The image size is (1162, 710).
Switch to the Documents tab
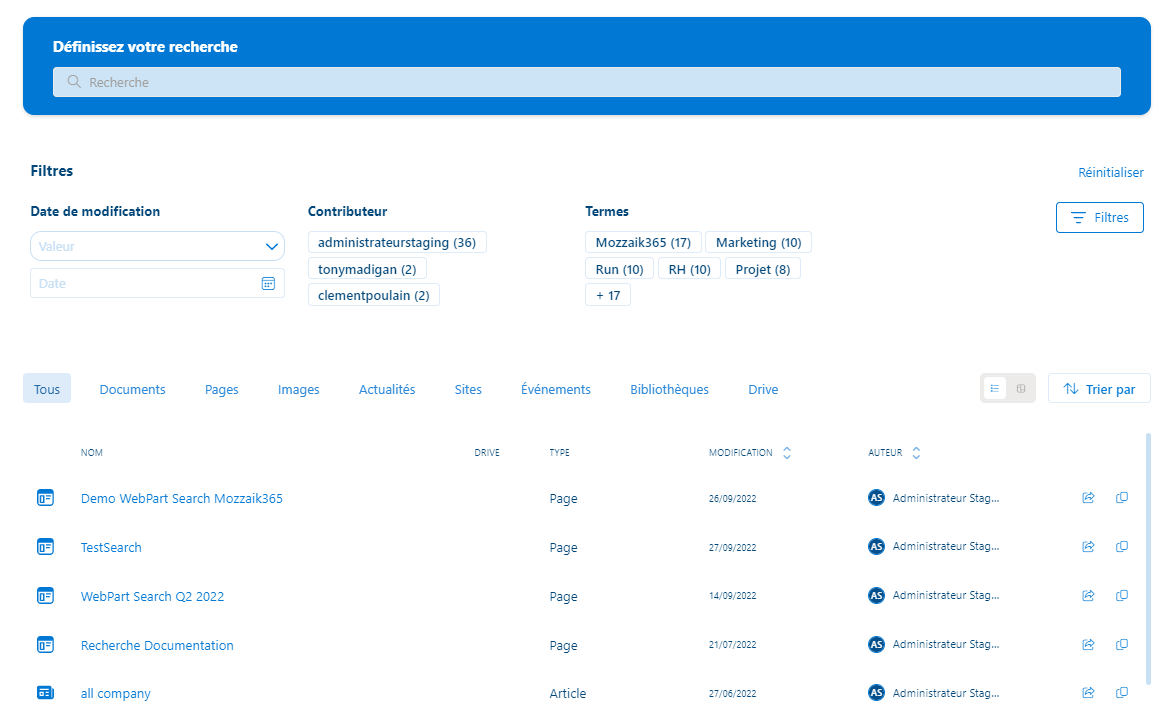(x=133, y=389)
